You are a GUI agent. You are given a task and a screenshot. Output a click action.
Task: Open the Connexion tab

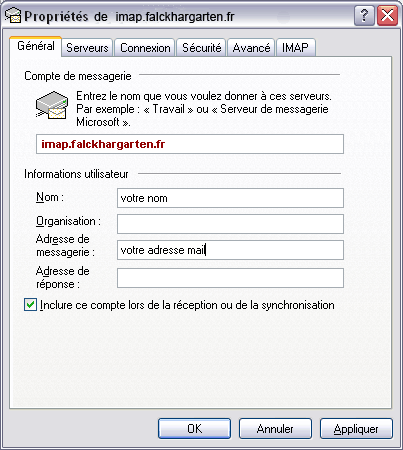point(145,48)
